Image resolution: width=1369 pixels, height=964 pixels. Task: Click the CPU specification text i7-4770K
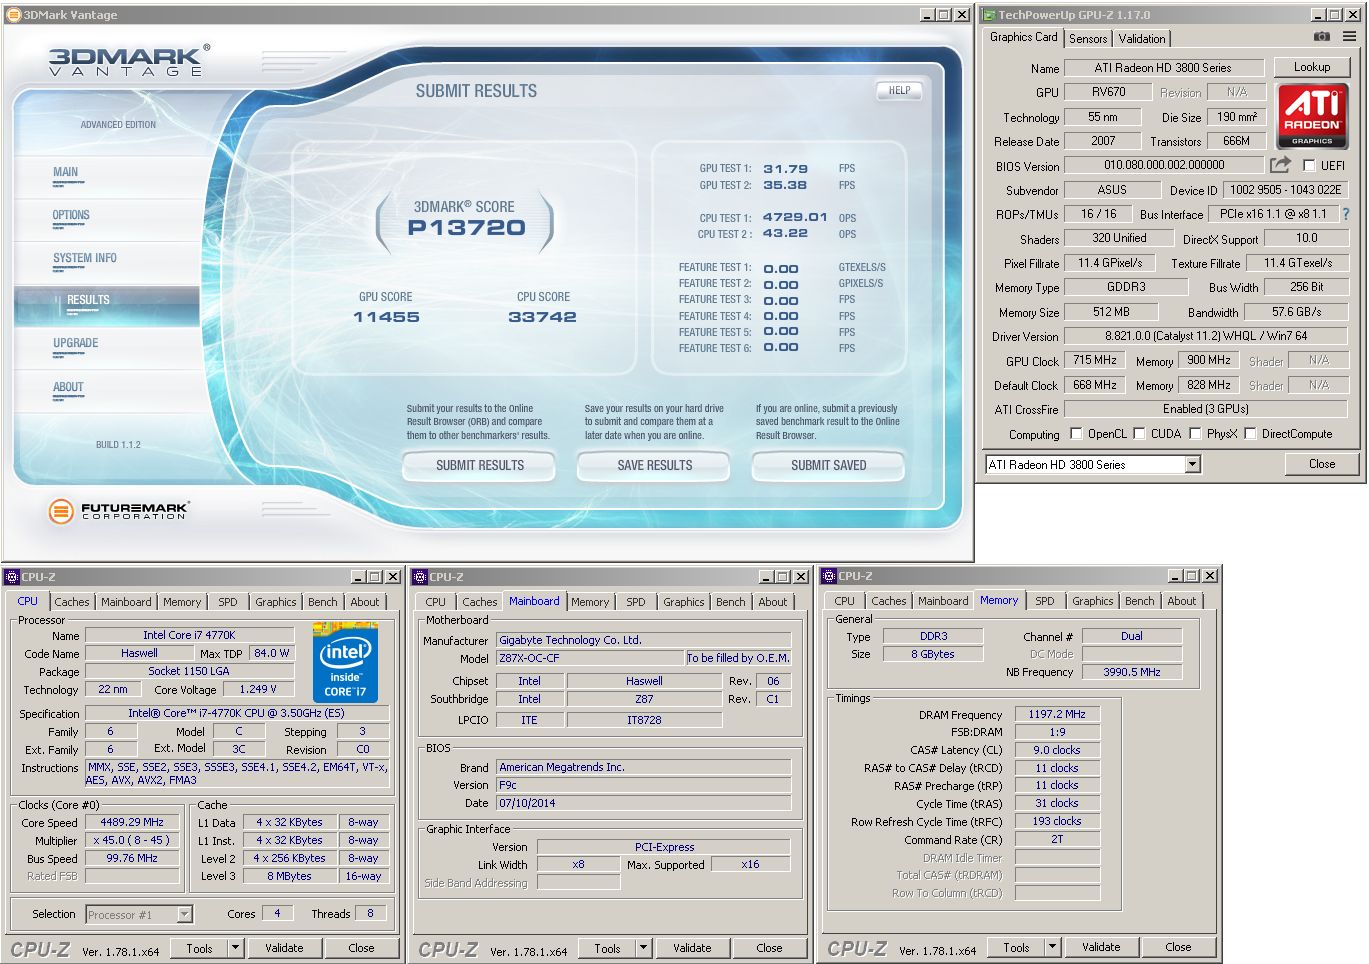[236, 713]
